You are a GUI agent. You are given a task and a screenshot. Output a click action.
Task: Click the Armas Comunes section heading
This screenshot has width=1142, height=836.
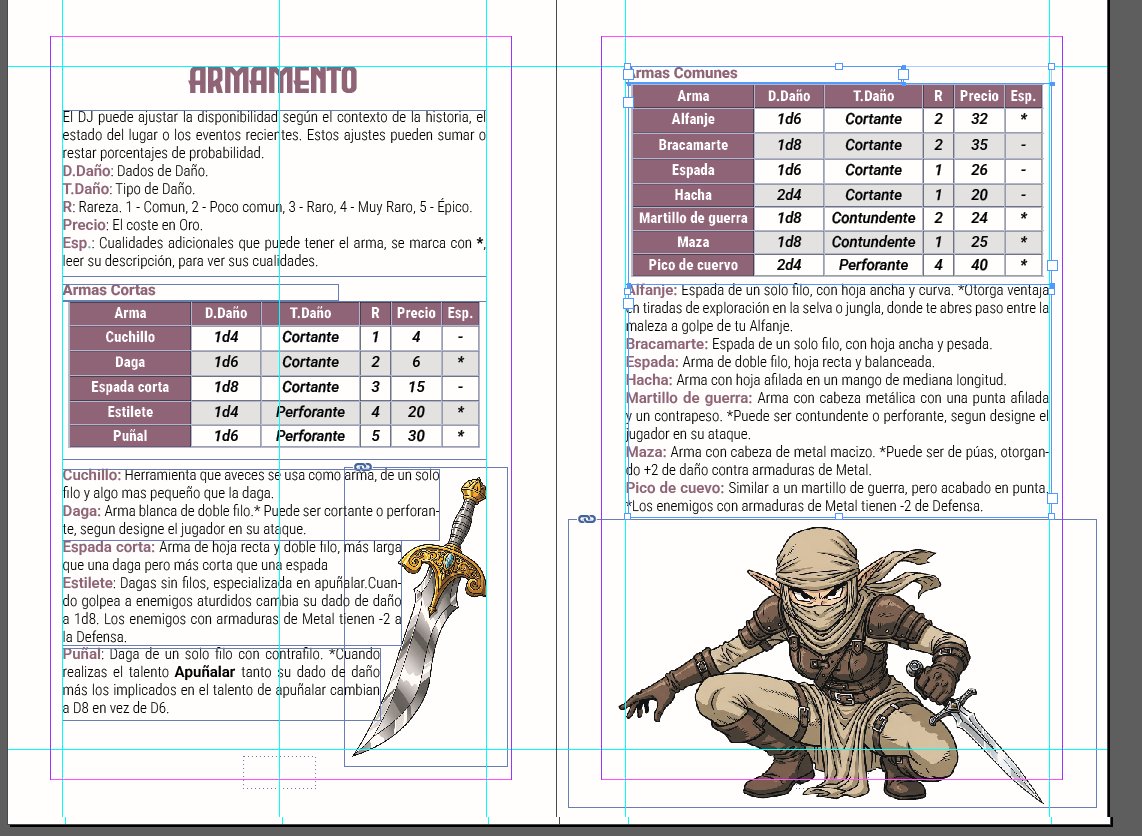(681, 73)
